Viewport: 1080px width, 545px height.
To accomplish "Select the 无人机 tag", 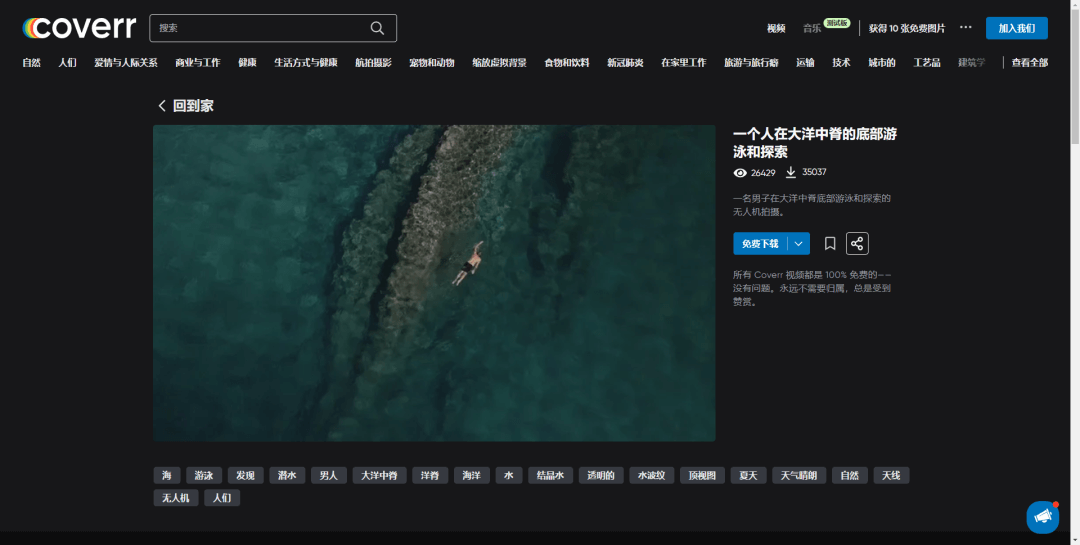I will 175,497.
